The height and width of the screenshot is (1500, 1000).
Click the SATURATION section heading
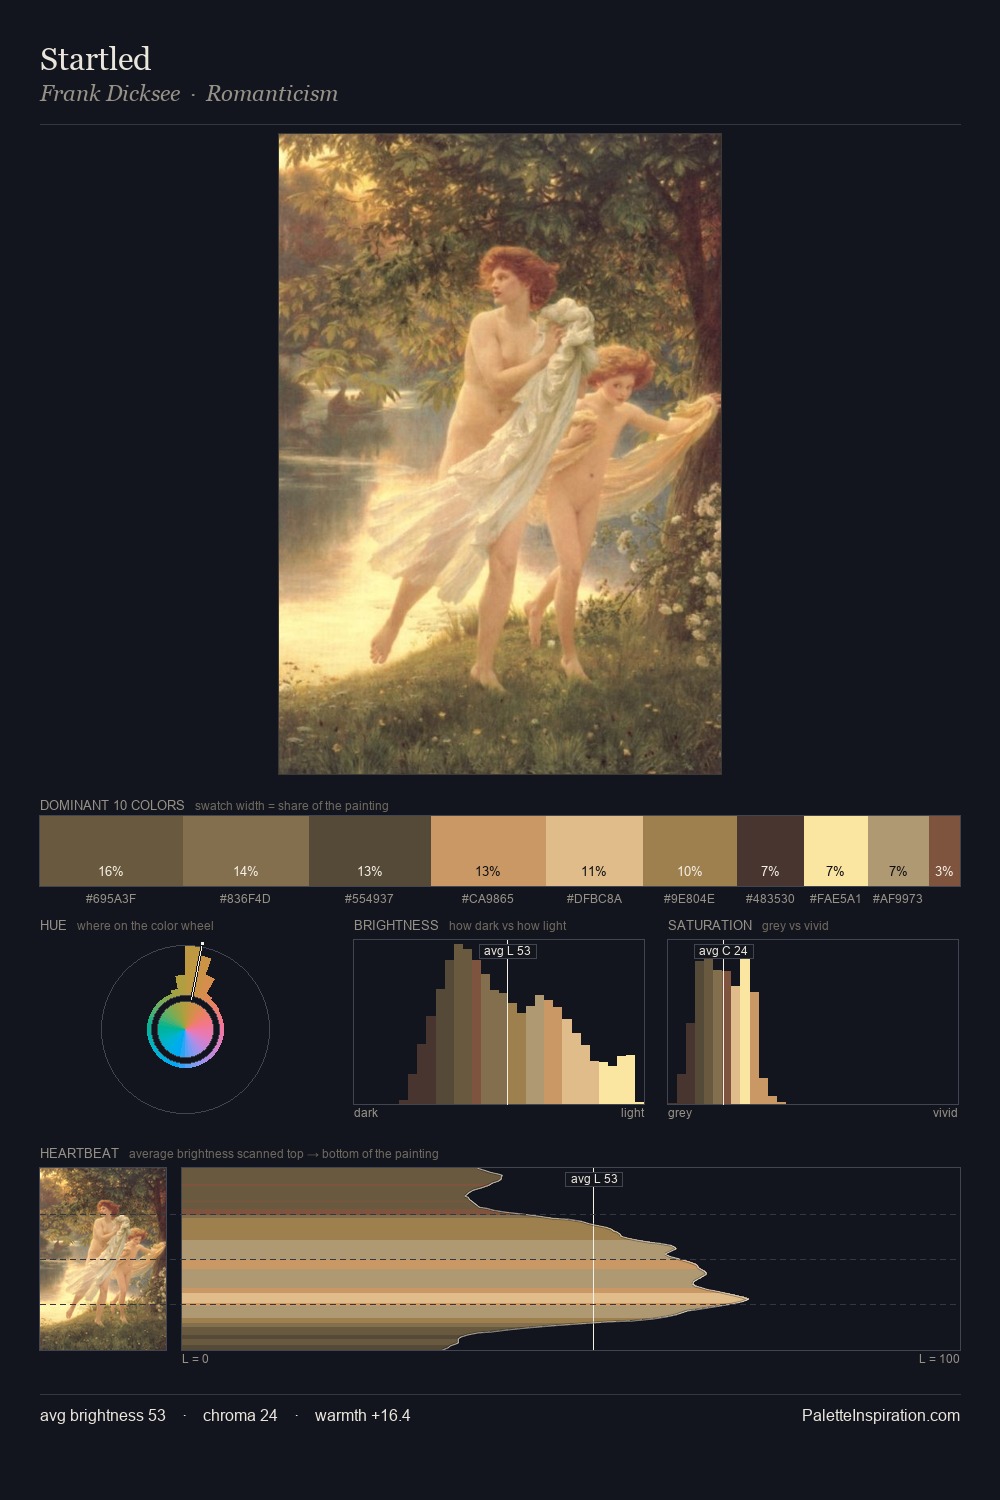pos(710,925)
